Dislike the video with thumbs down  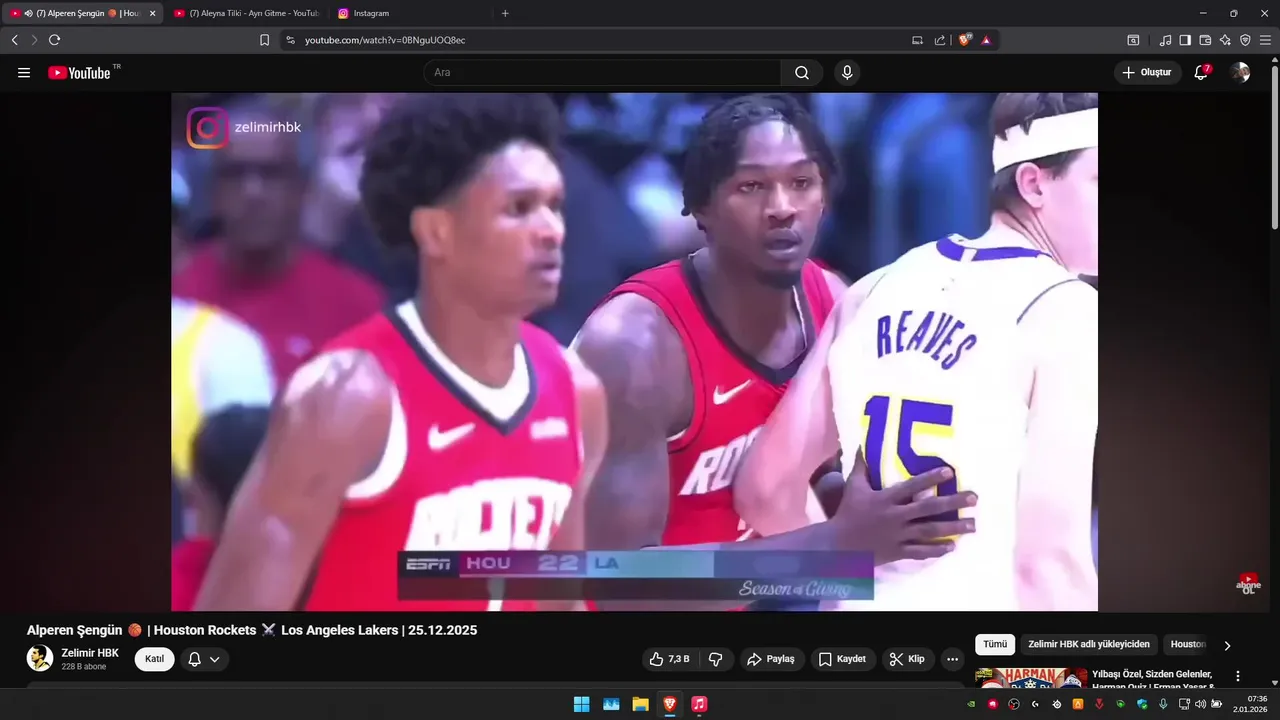pos(716,659)
